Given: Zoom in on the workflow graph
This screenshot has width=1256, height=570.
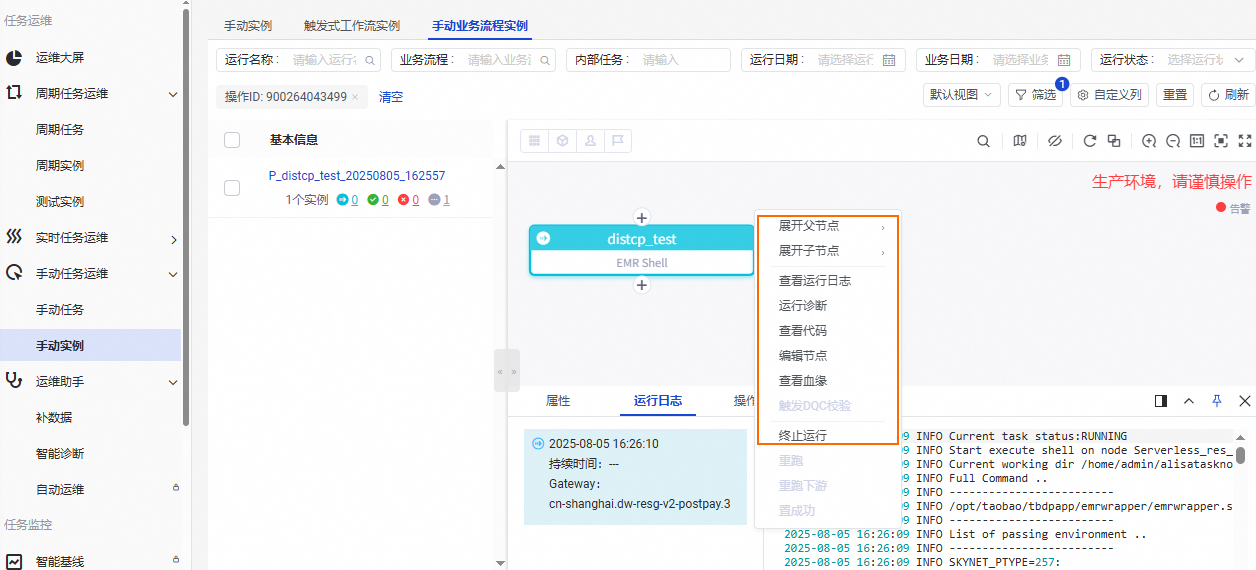Looking at the screenshot, I should [x=1149, y=141].
